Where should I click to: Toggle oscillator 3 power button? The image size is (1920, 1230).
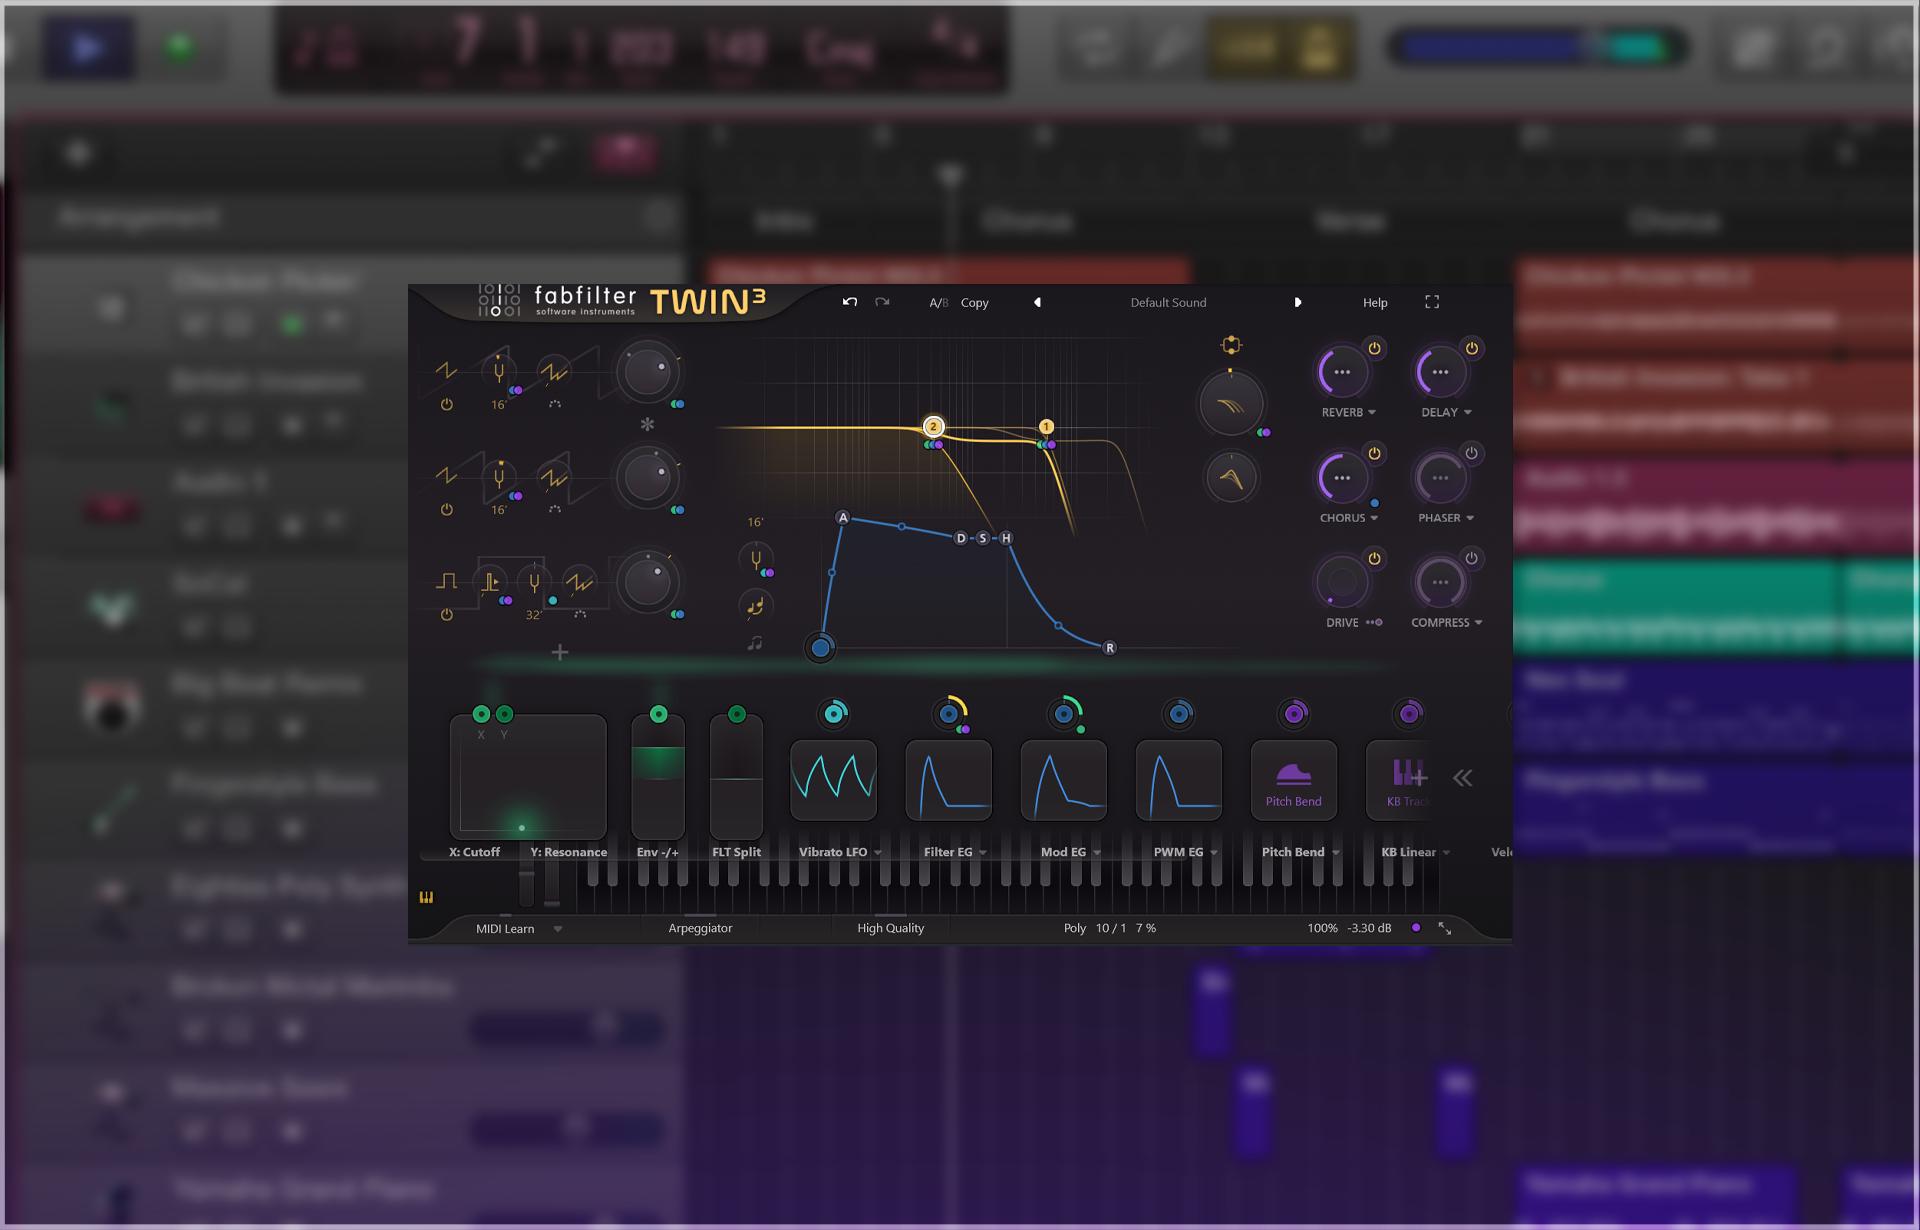pyautogui.click(x=446, y=615)
